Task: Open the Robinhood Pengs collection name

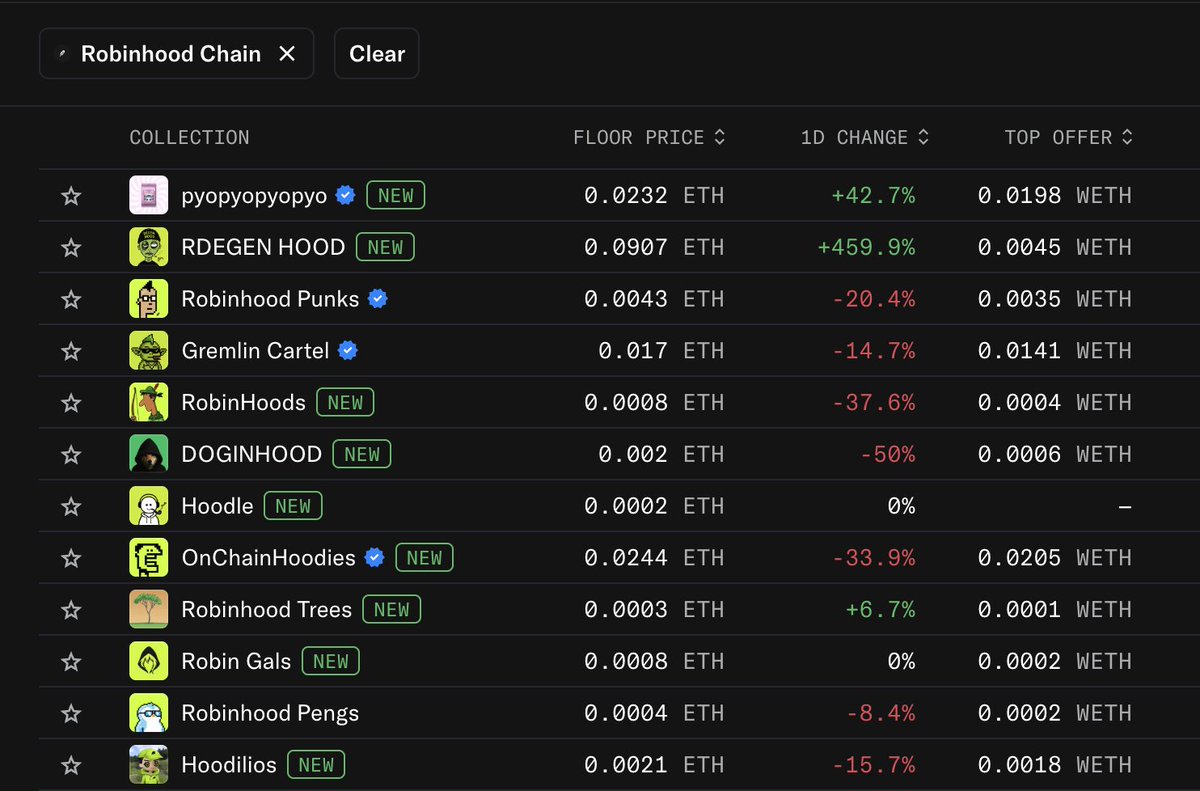Action: [x=270, y=714]
